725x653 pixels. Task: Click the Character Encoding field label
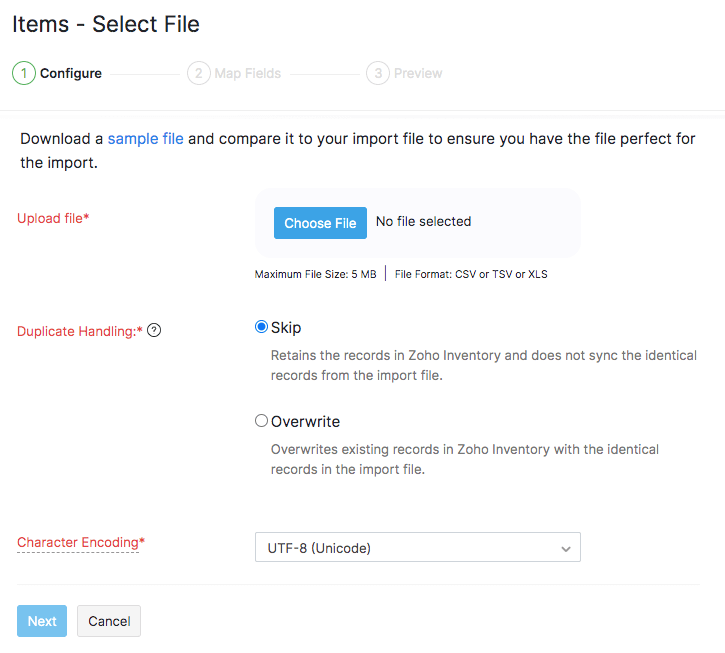click(x=80, y=542)
